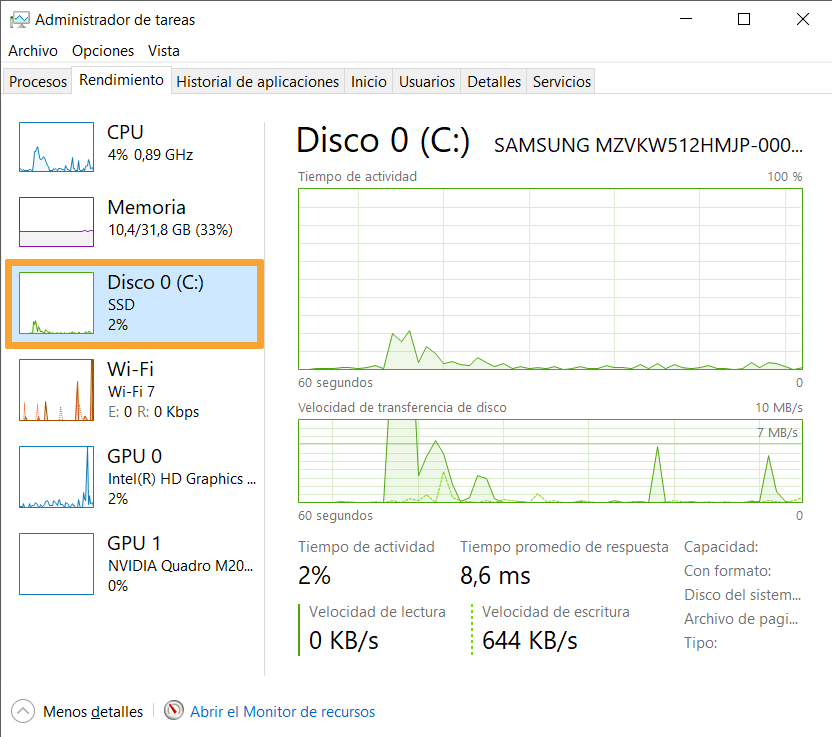The image size is (832, 737).
Task: Click the 7 MB/s graph scale label
Action: (777, 433)
